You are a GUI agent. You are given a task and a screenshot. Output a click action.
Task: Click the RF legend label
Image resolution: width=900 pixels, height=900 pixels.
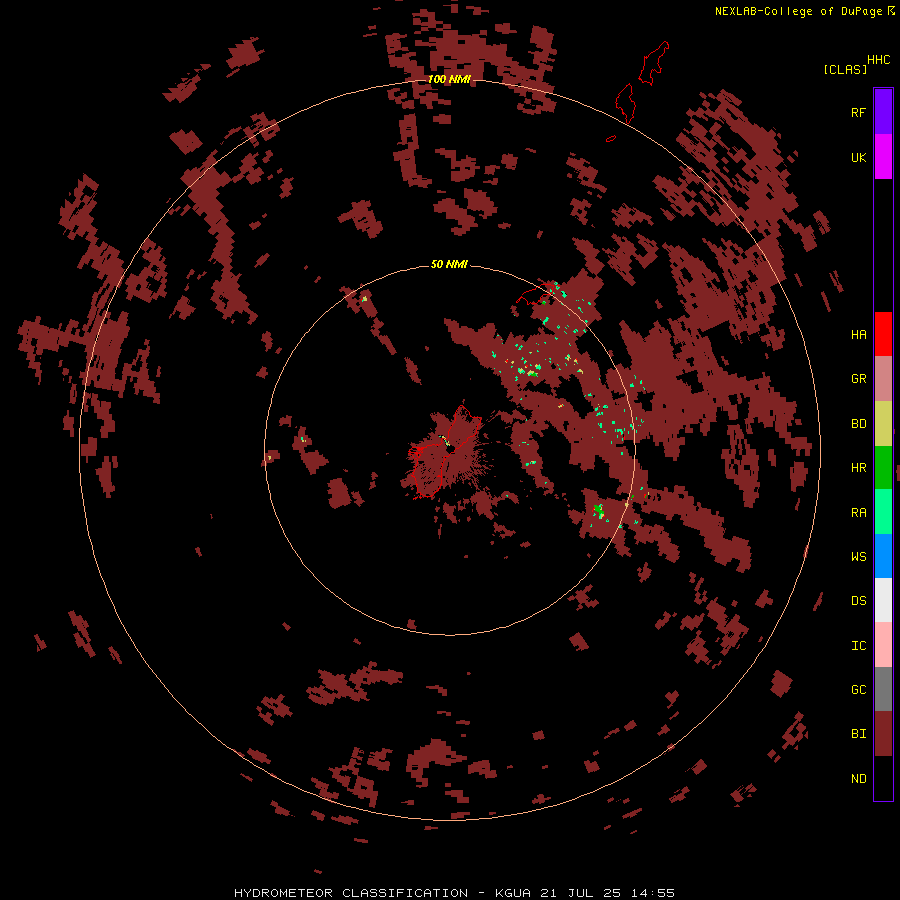pos(858,112)
